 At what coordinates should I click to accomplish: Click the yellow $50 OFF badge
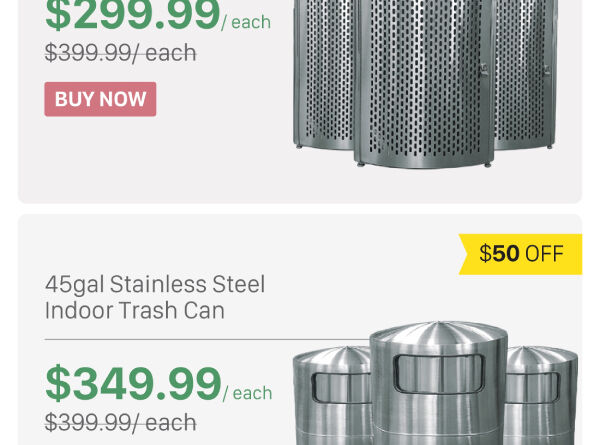pos(521,253)
